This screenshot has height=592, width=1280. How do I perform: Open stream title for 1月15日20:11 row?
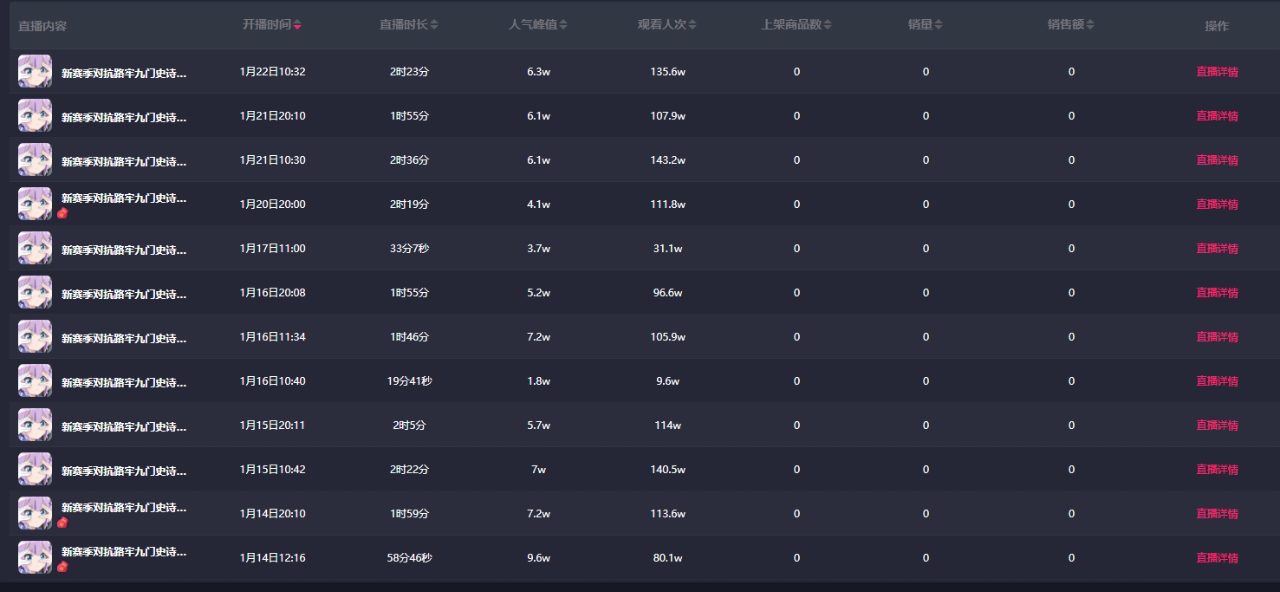(x=124, y=427)
